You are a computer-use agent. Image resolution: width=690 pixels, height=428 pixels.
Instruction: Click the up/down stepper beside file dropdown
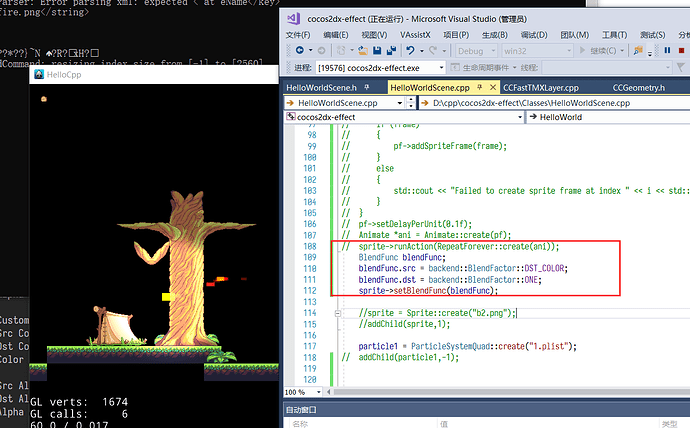point(411,102)
